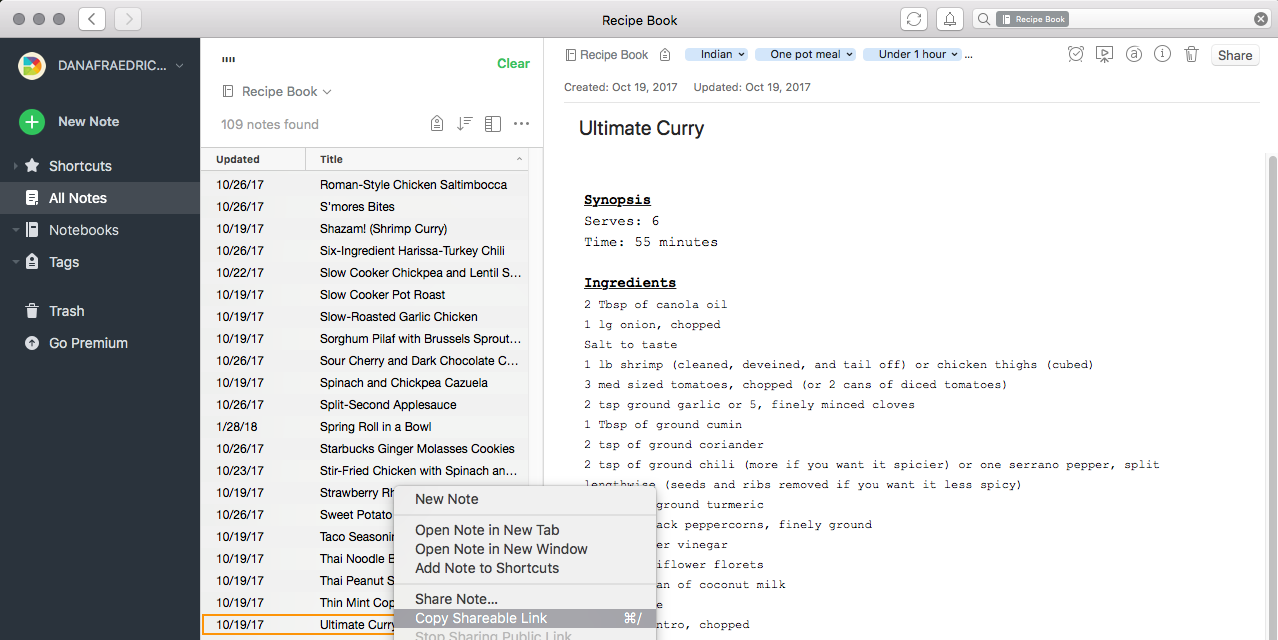Viewport: 1278px width, 640px height.
Task: Delete note with trash can icon
Action: (x=1191, y=55)
